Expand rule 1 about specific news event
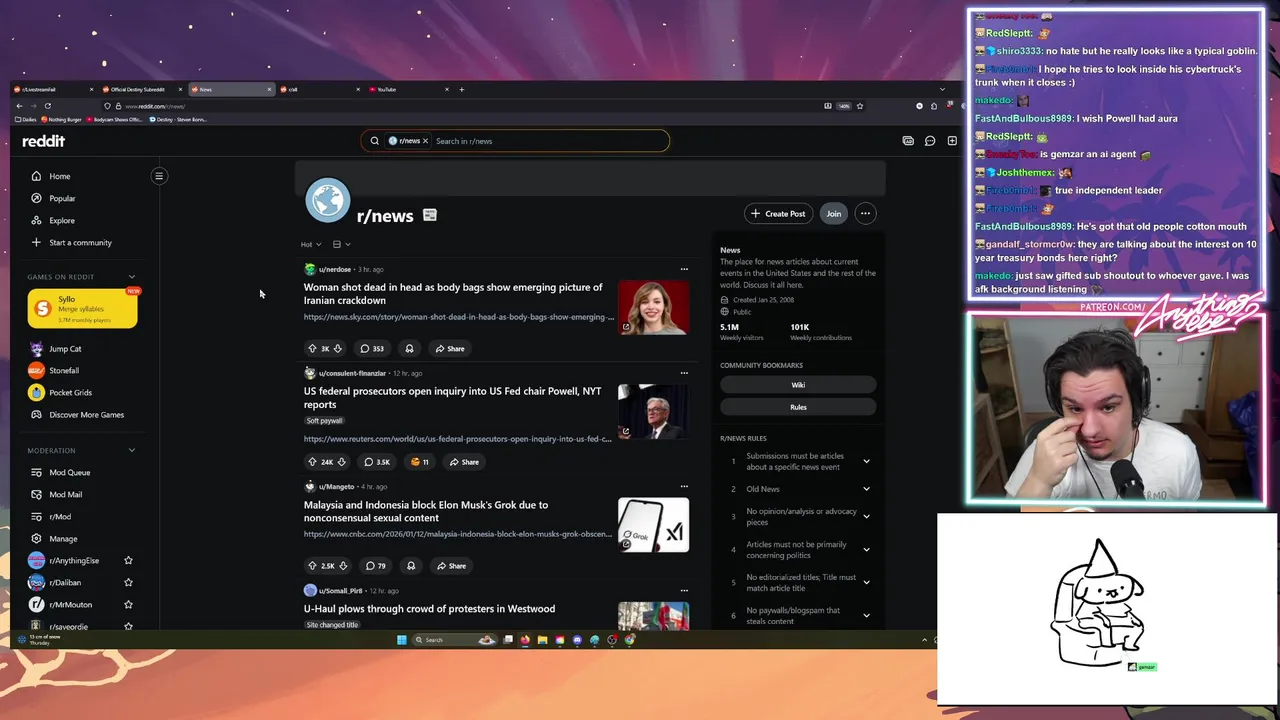Image resolution: width=1280 pixels, height=720 pixels. click(866, 461)
